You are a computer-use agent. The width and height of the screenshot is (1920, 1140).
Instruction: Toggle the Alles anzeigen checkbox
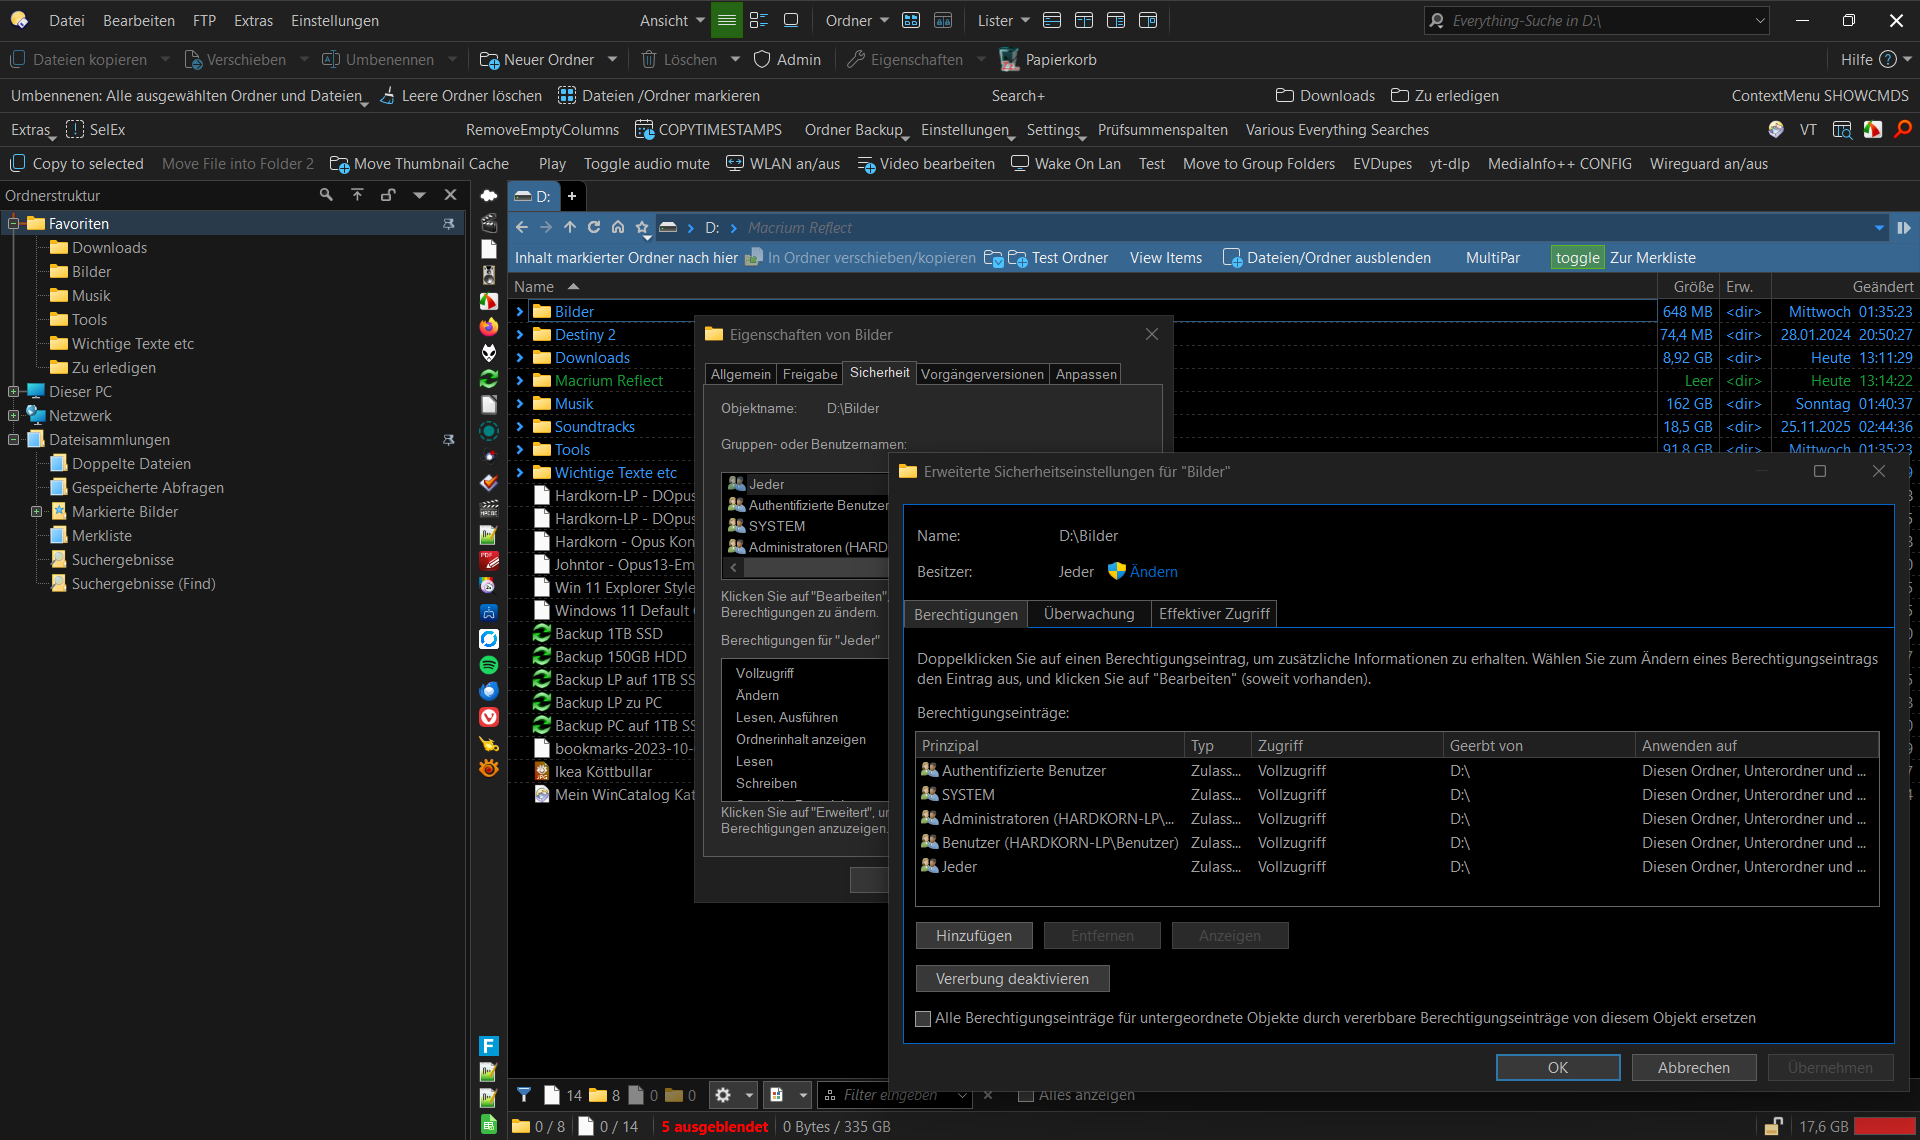click(x=1025, y=1096)
